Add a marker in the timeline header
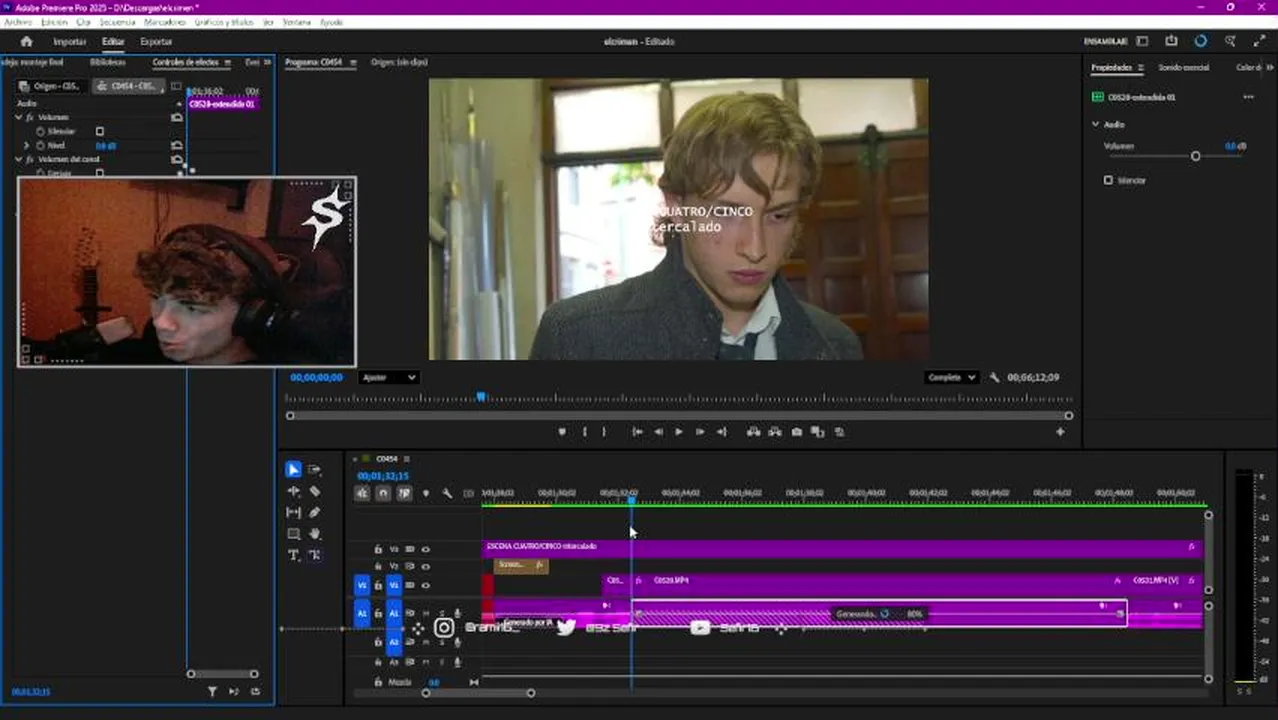 point(426,493)
